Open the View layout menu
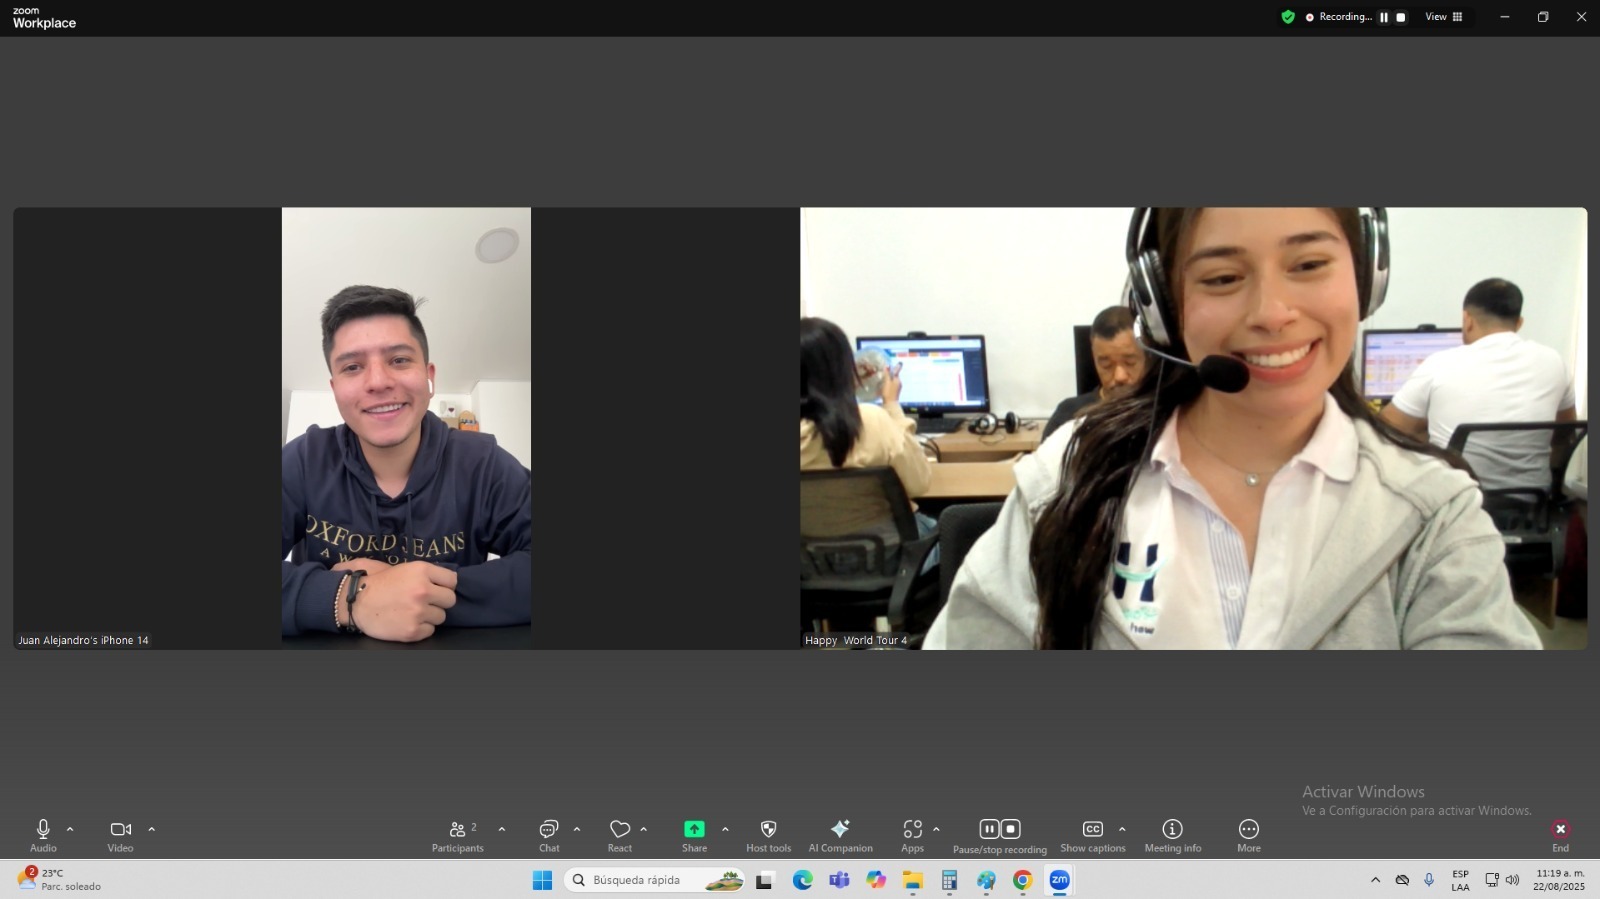Viewport: 1600px width, 899px height. pyautogui.click(x=1443, y=17)
